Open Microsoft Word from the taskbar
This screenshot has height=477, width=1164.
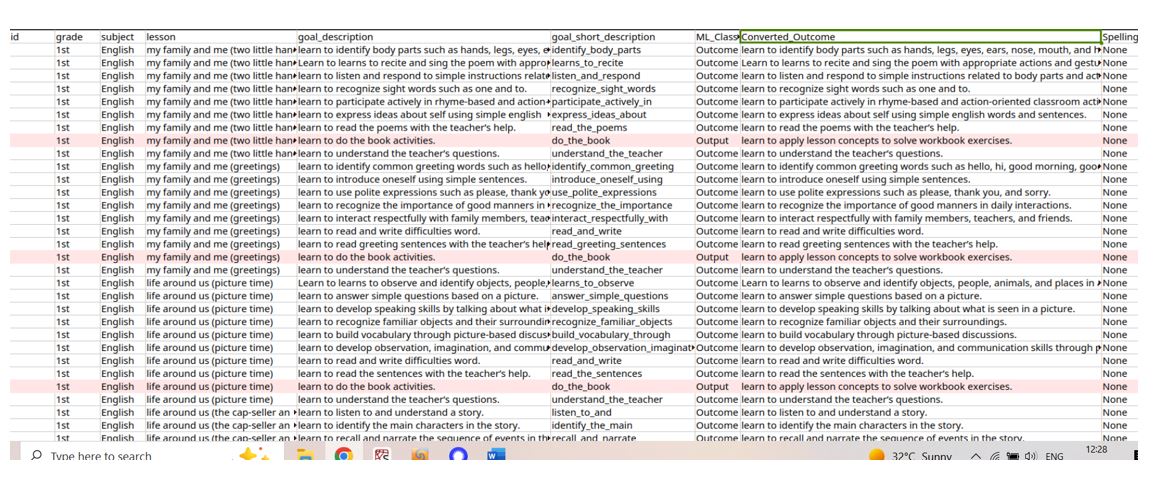click(496, 455)
